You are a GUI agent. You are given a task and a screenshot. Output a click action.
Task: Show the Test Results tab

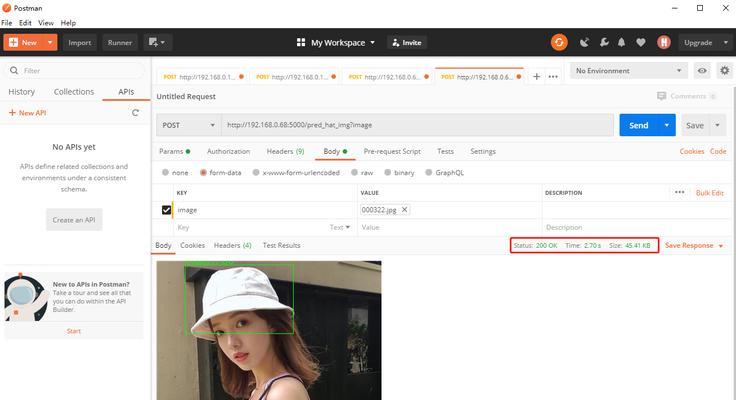pyautogui.click(x=281, y=245)
